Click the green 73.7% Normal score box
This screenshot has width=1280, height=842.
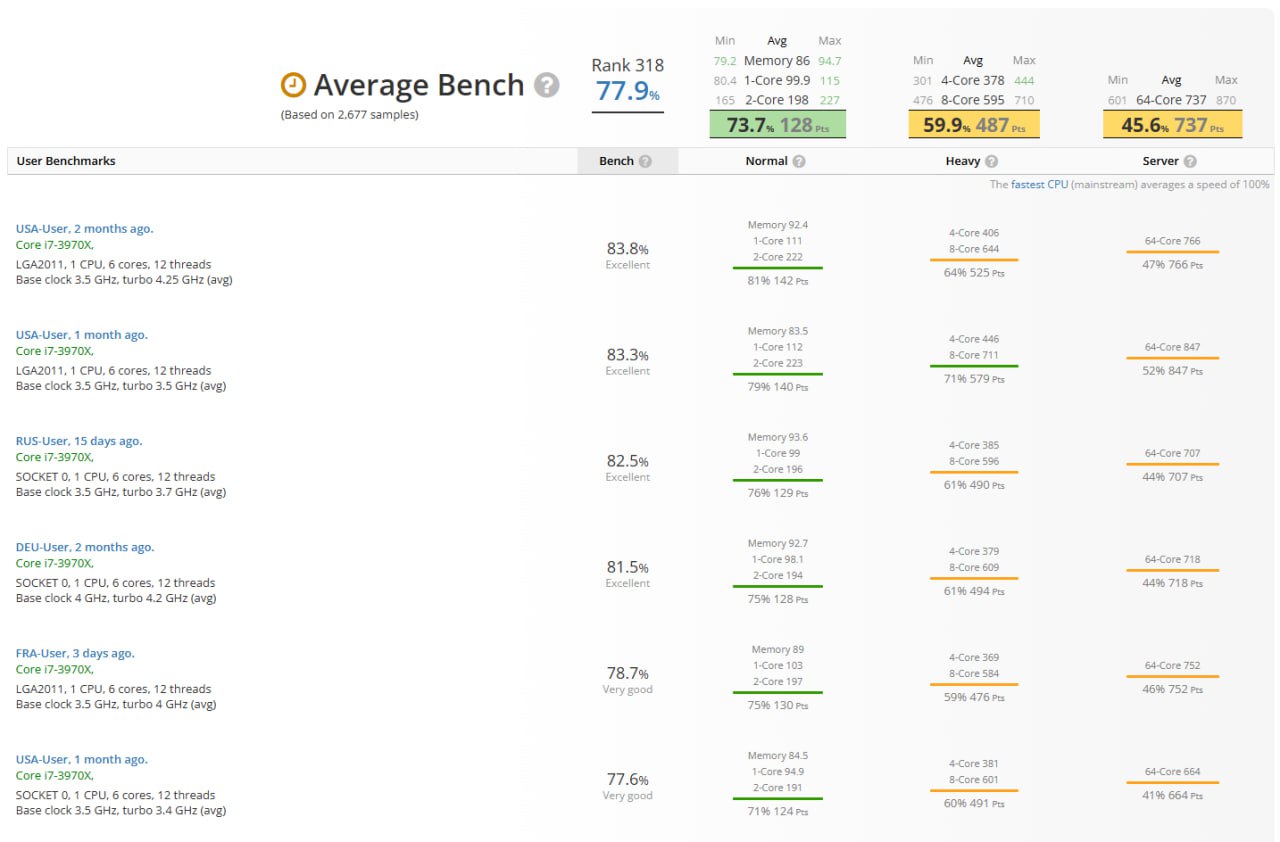click(x=777, y=125)
